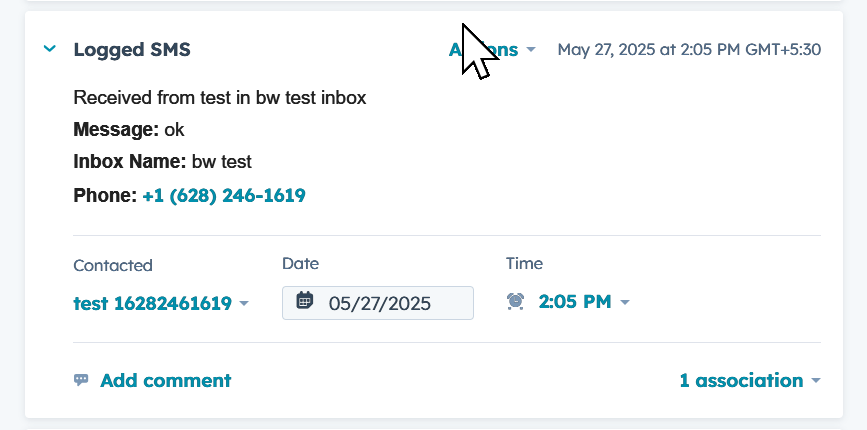Click the caret arrow beside Actions
Screen dimensions: 867x430
pyautogui.click(x=531, y=50)
